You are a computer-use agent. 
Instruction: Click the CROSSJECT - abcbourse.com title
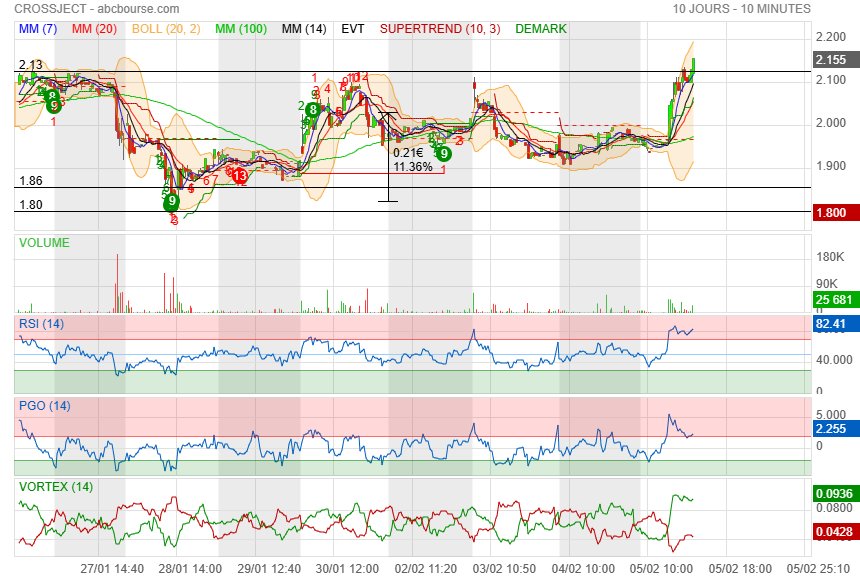click(97, 9)
